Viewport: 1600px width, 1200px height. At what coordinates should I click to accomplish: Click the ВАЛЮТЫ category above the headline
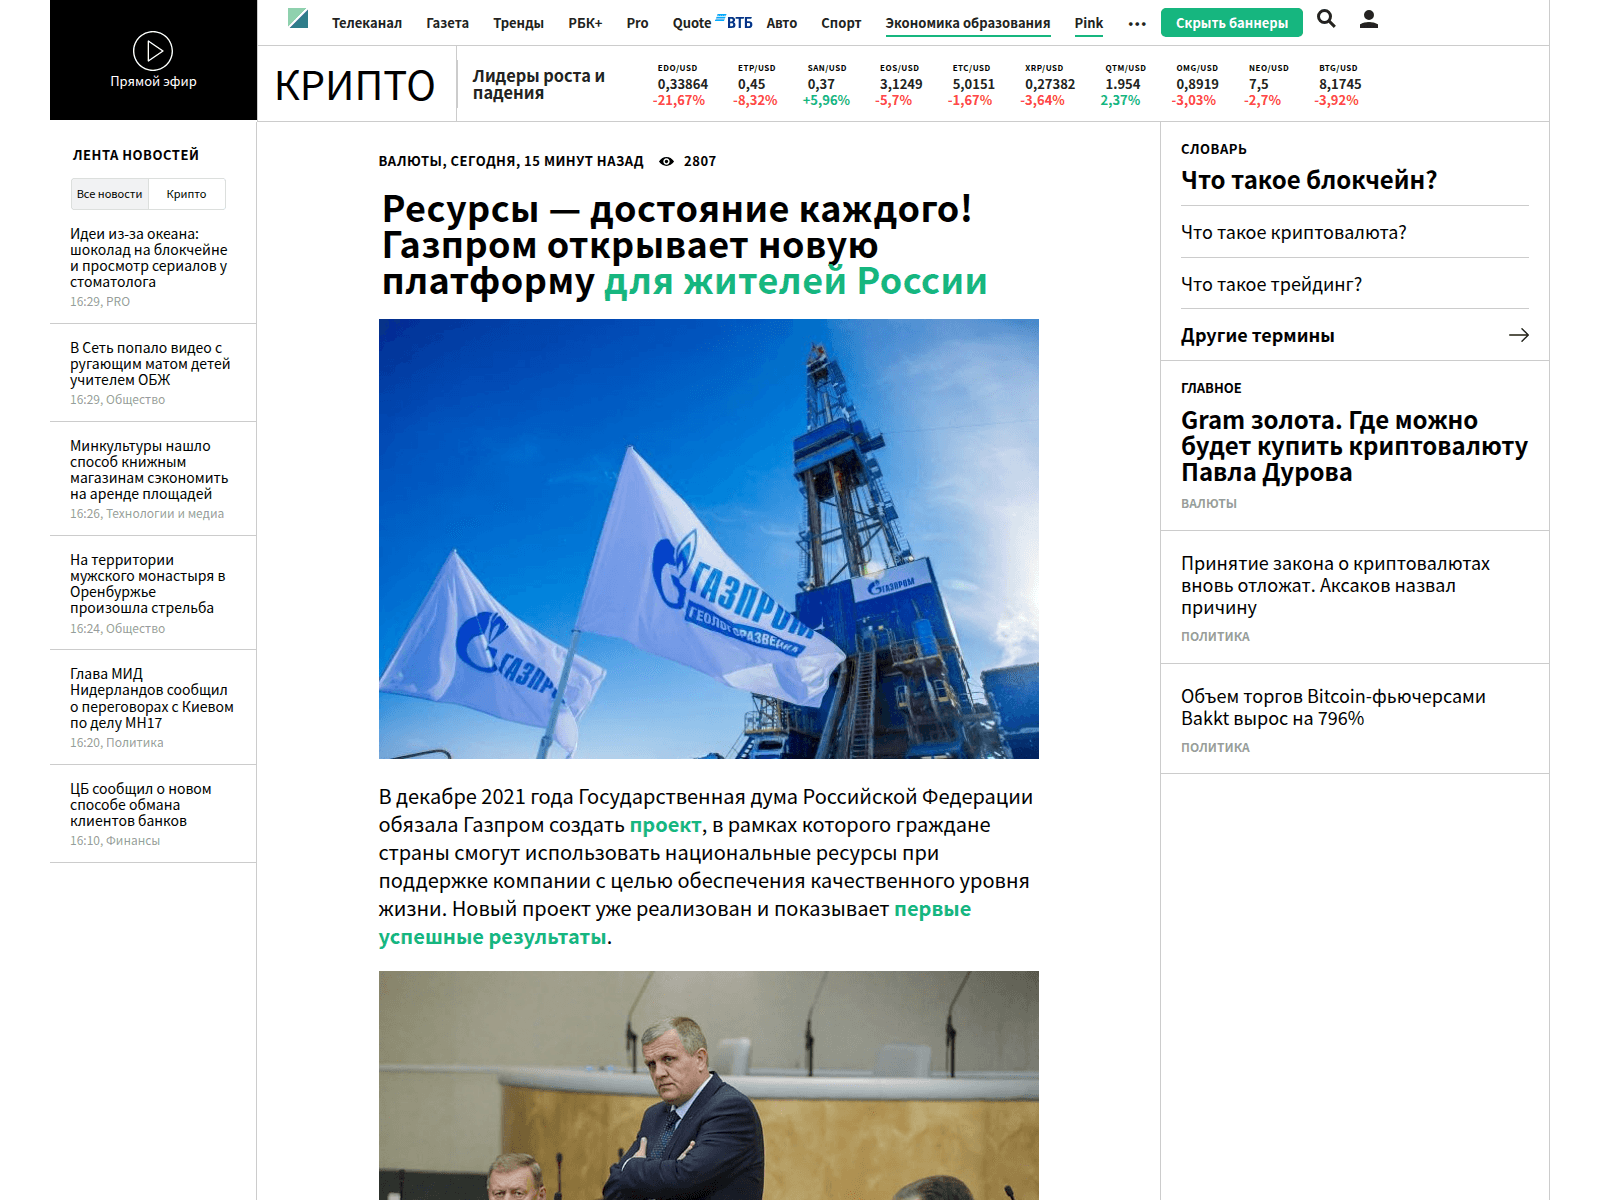(410, 161)
